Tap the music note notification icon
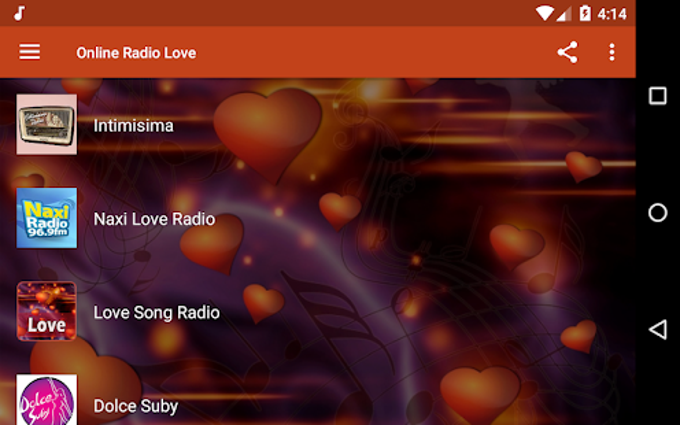680x425 pixels. point(19,13)
